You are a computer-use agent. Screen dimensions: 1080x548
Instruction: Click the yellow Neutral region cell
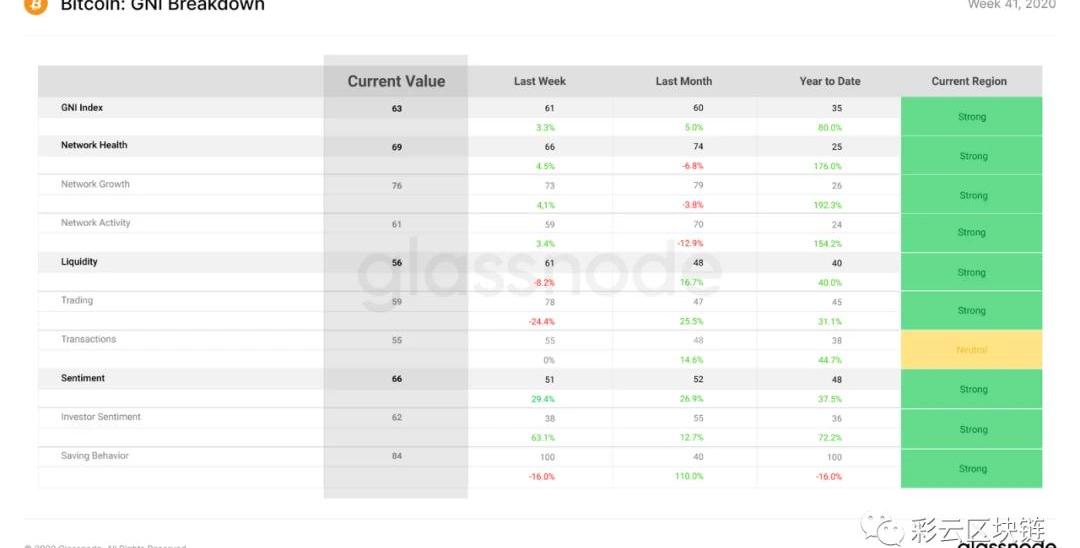[x=971, y=350]
